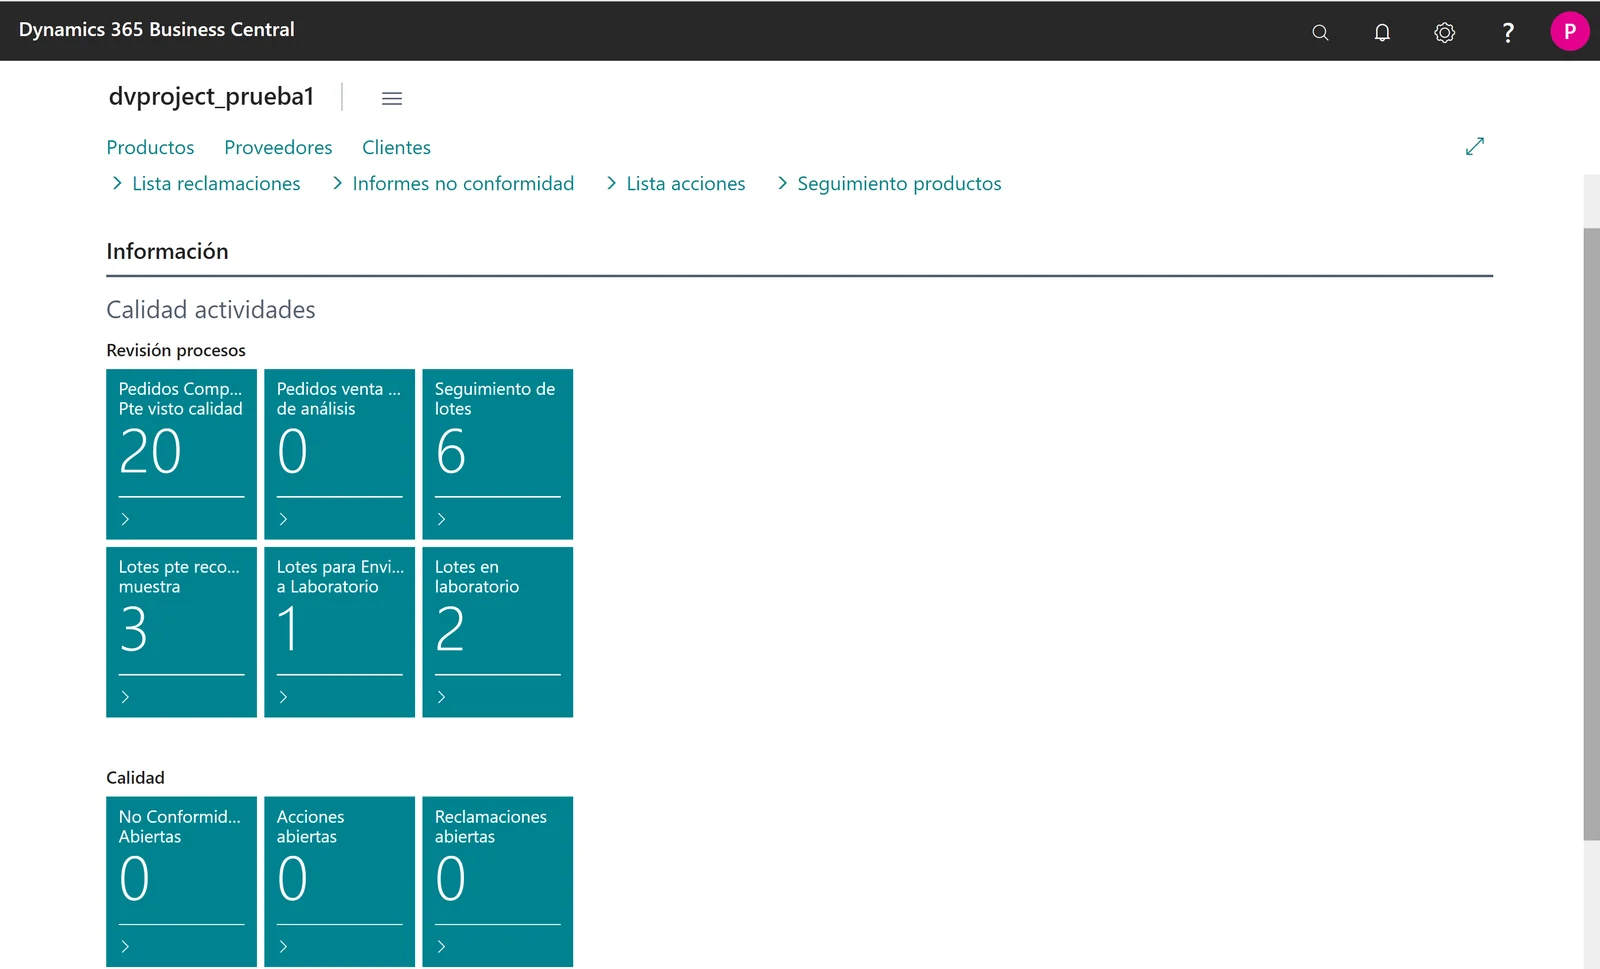Click the Revisión procesos group label
The height and width of the screenshot is (969, 1600).
coord(176,350)
